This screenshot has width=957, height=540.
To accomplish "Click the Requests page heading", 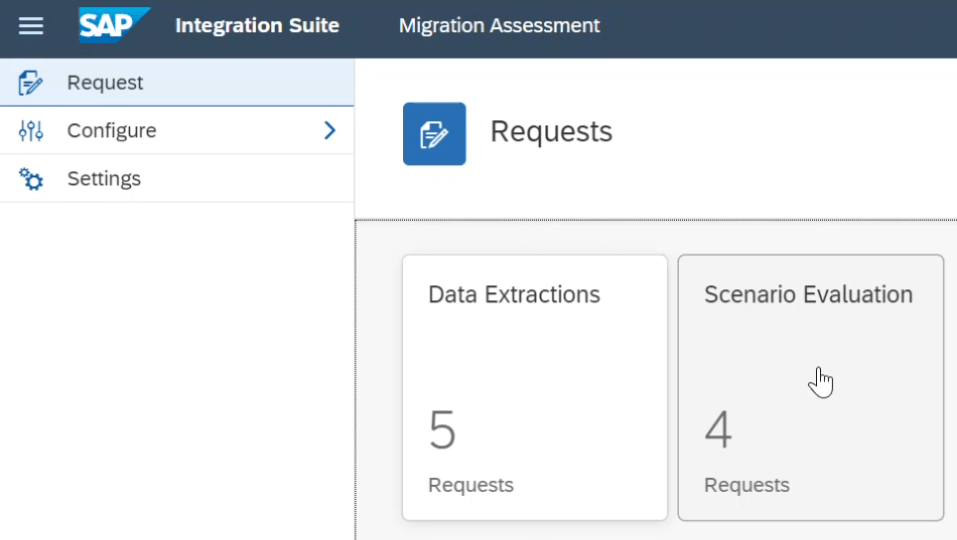I will [x=551, y=132].
